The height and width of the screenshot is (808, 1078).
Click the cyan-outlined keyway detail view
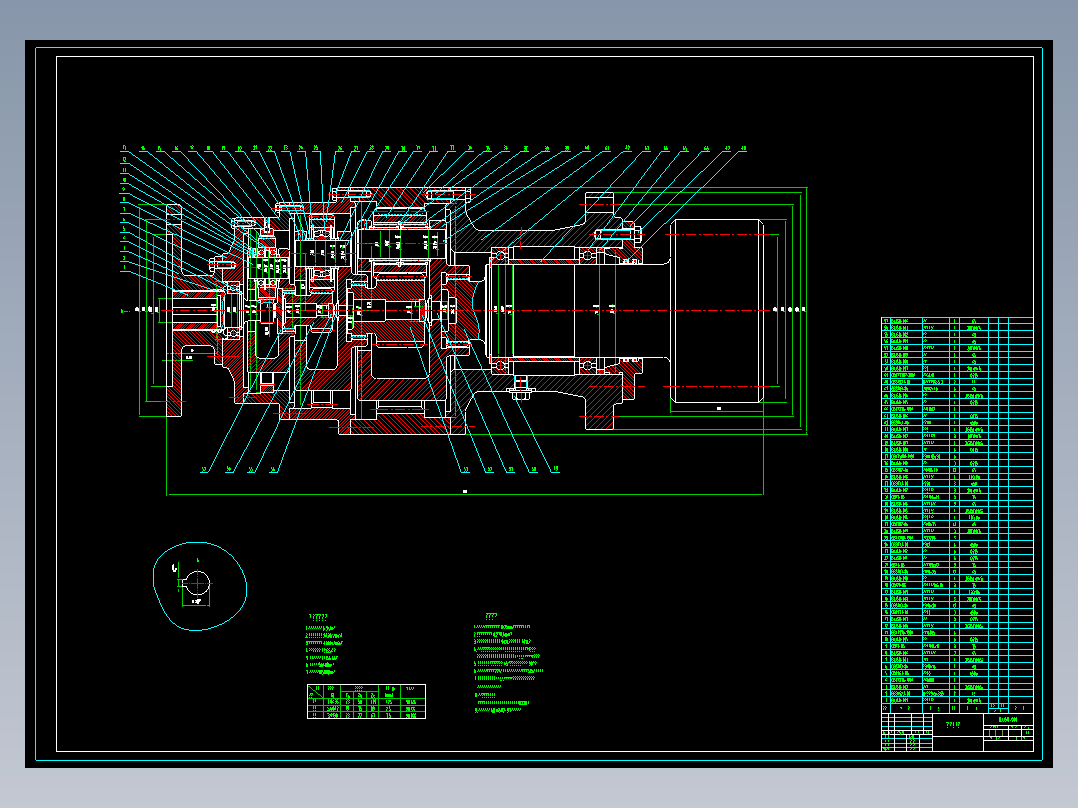tap(199, 586)
